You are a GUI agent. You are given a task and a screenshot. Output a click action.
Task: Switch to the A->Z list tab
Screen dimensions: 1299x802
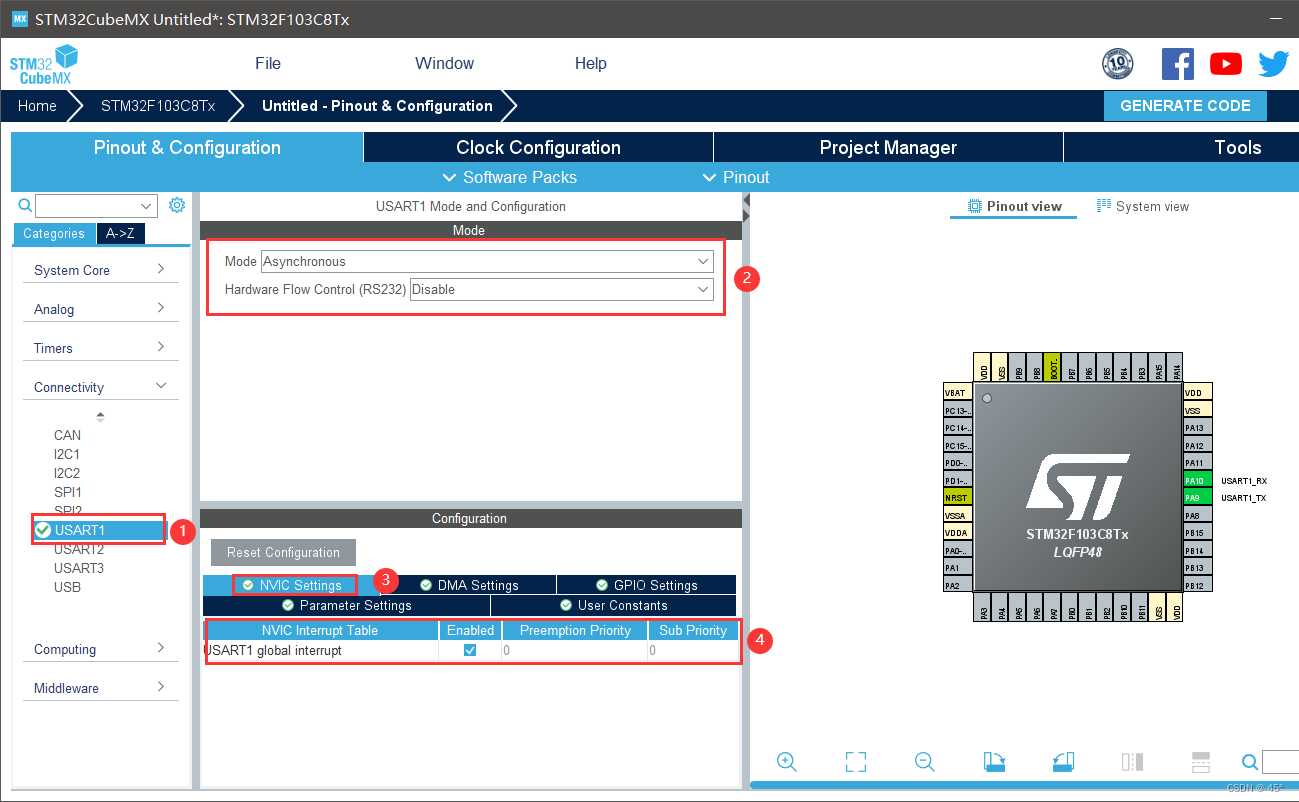[x=121, y=233]
